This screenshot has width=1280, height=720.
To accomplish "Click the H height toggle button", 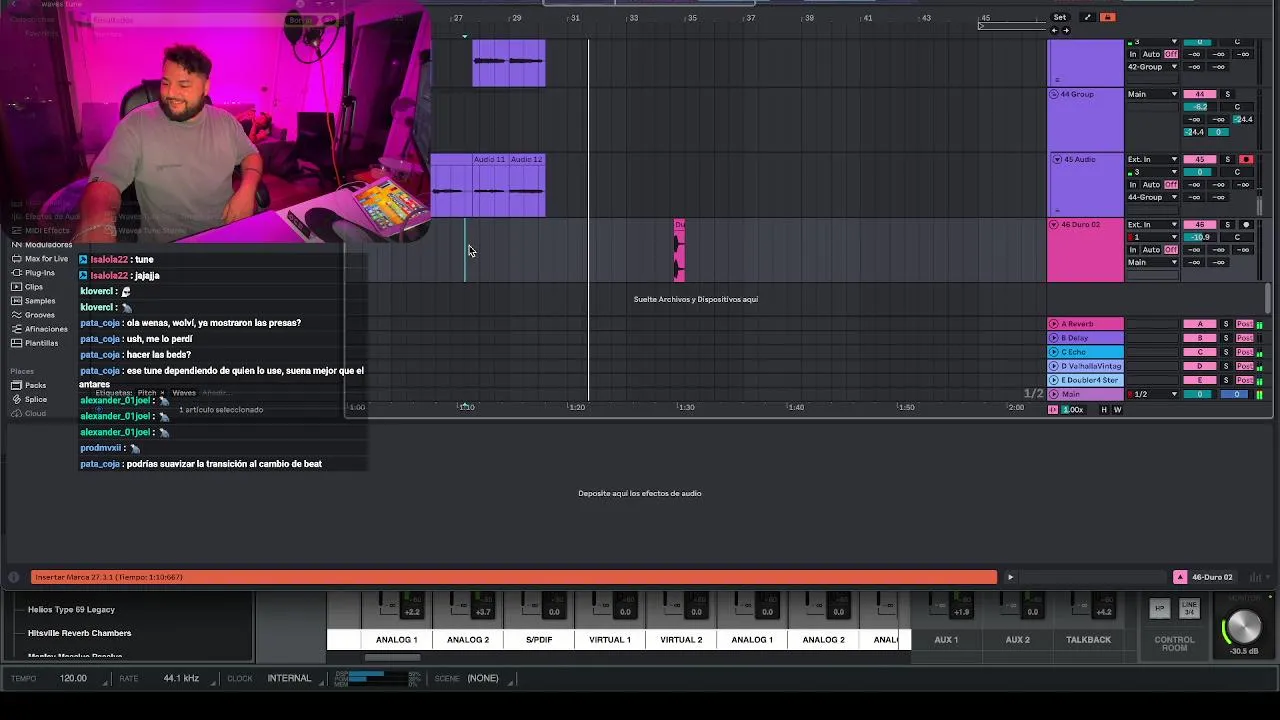I will point(1104,410).
